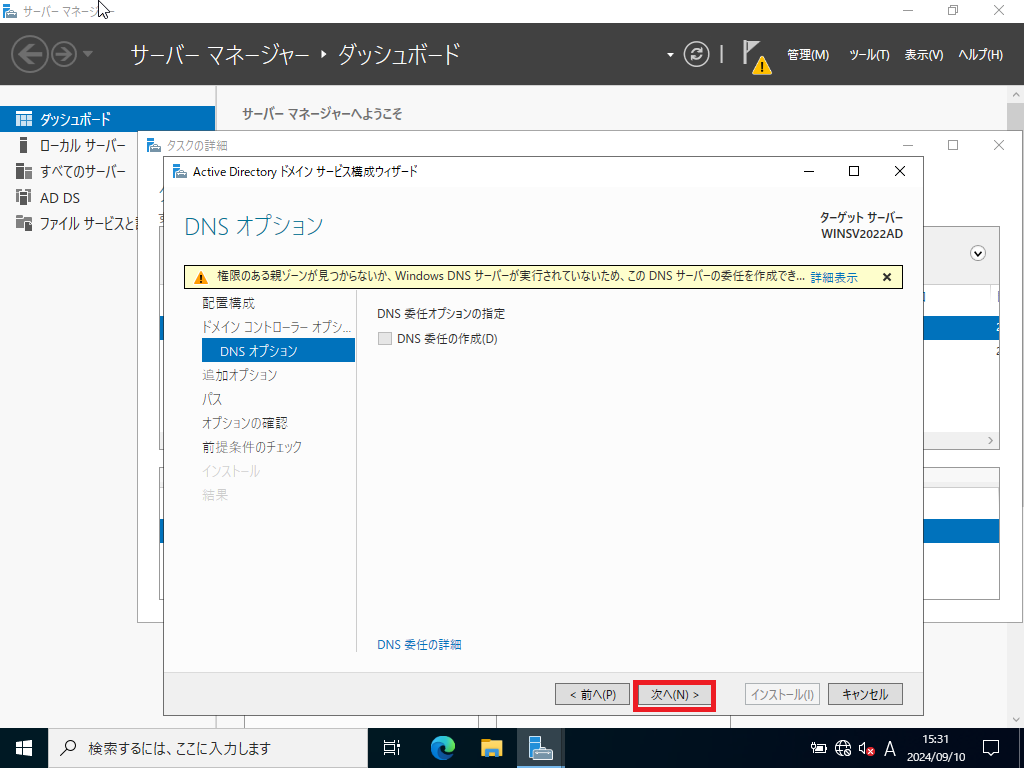
Task: Click the タスクの詳細 title bar icon
Action: [154, 145]
